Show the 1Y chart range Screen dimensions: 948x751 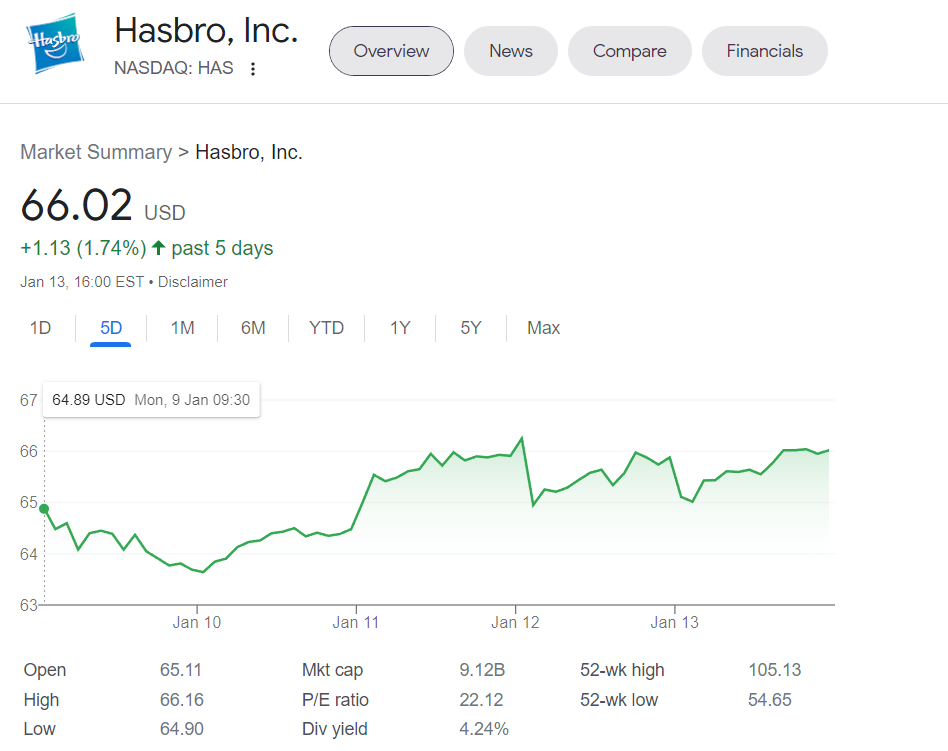[x=400, y=328]
